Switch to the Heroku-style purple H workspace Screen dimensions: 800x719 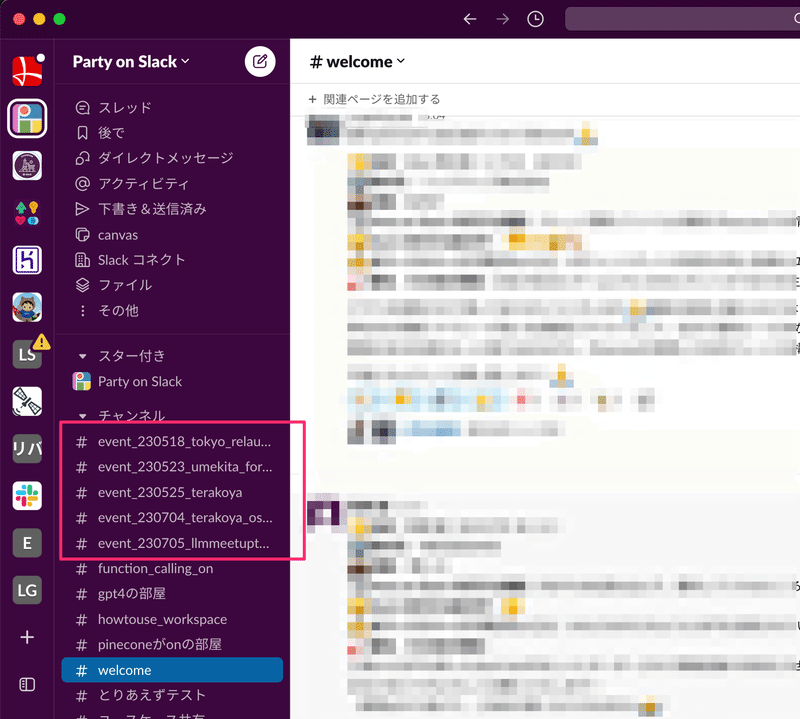point(27,260)
